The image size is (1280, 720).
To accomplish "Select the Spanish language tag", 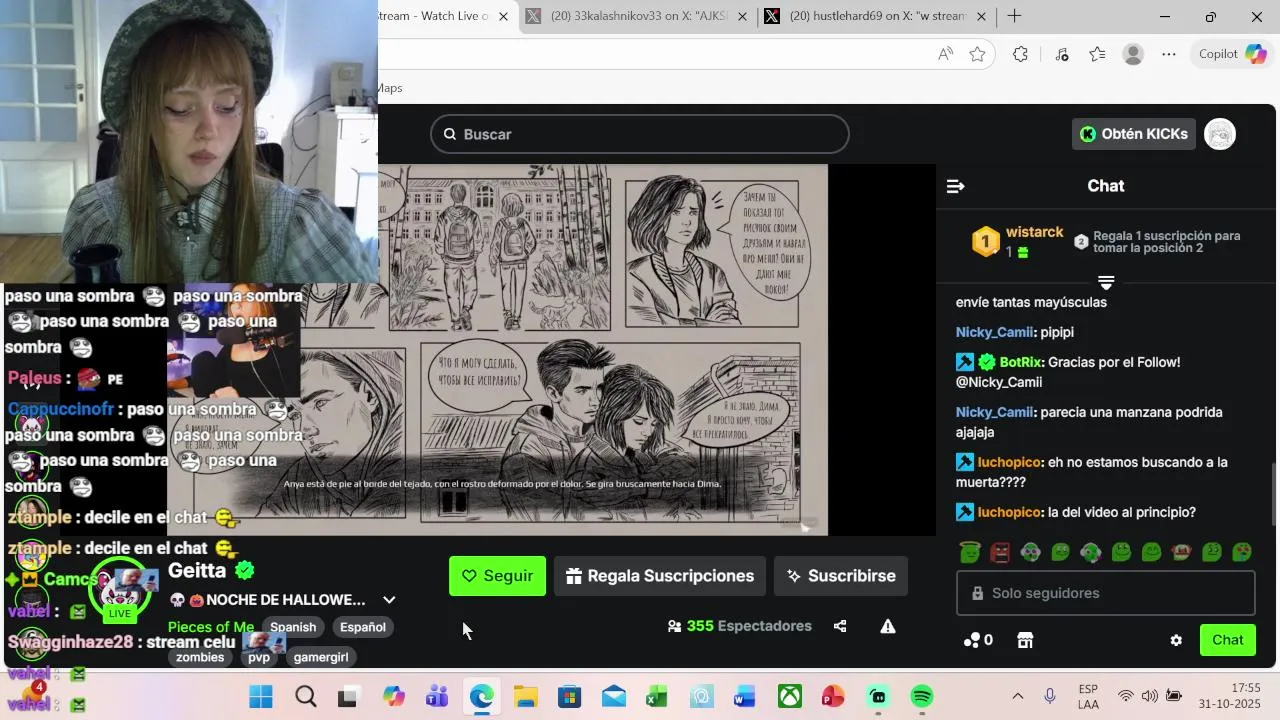I will pyautogui.click(x=293, y=627).
